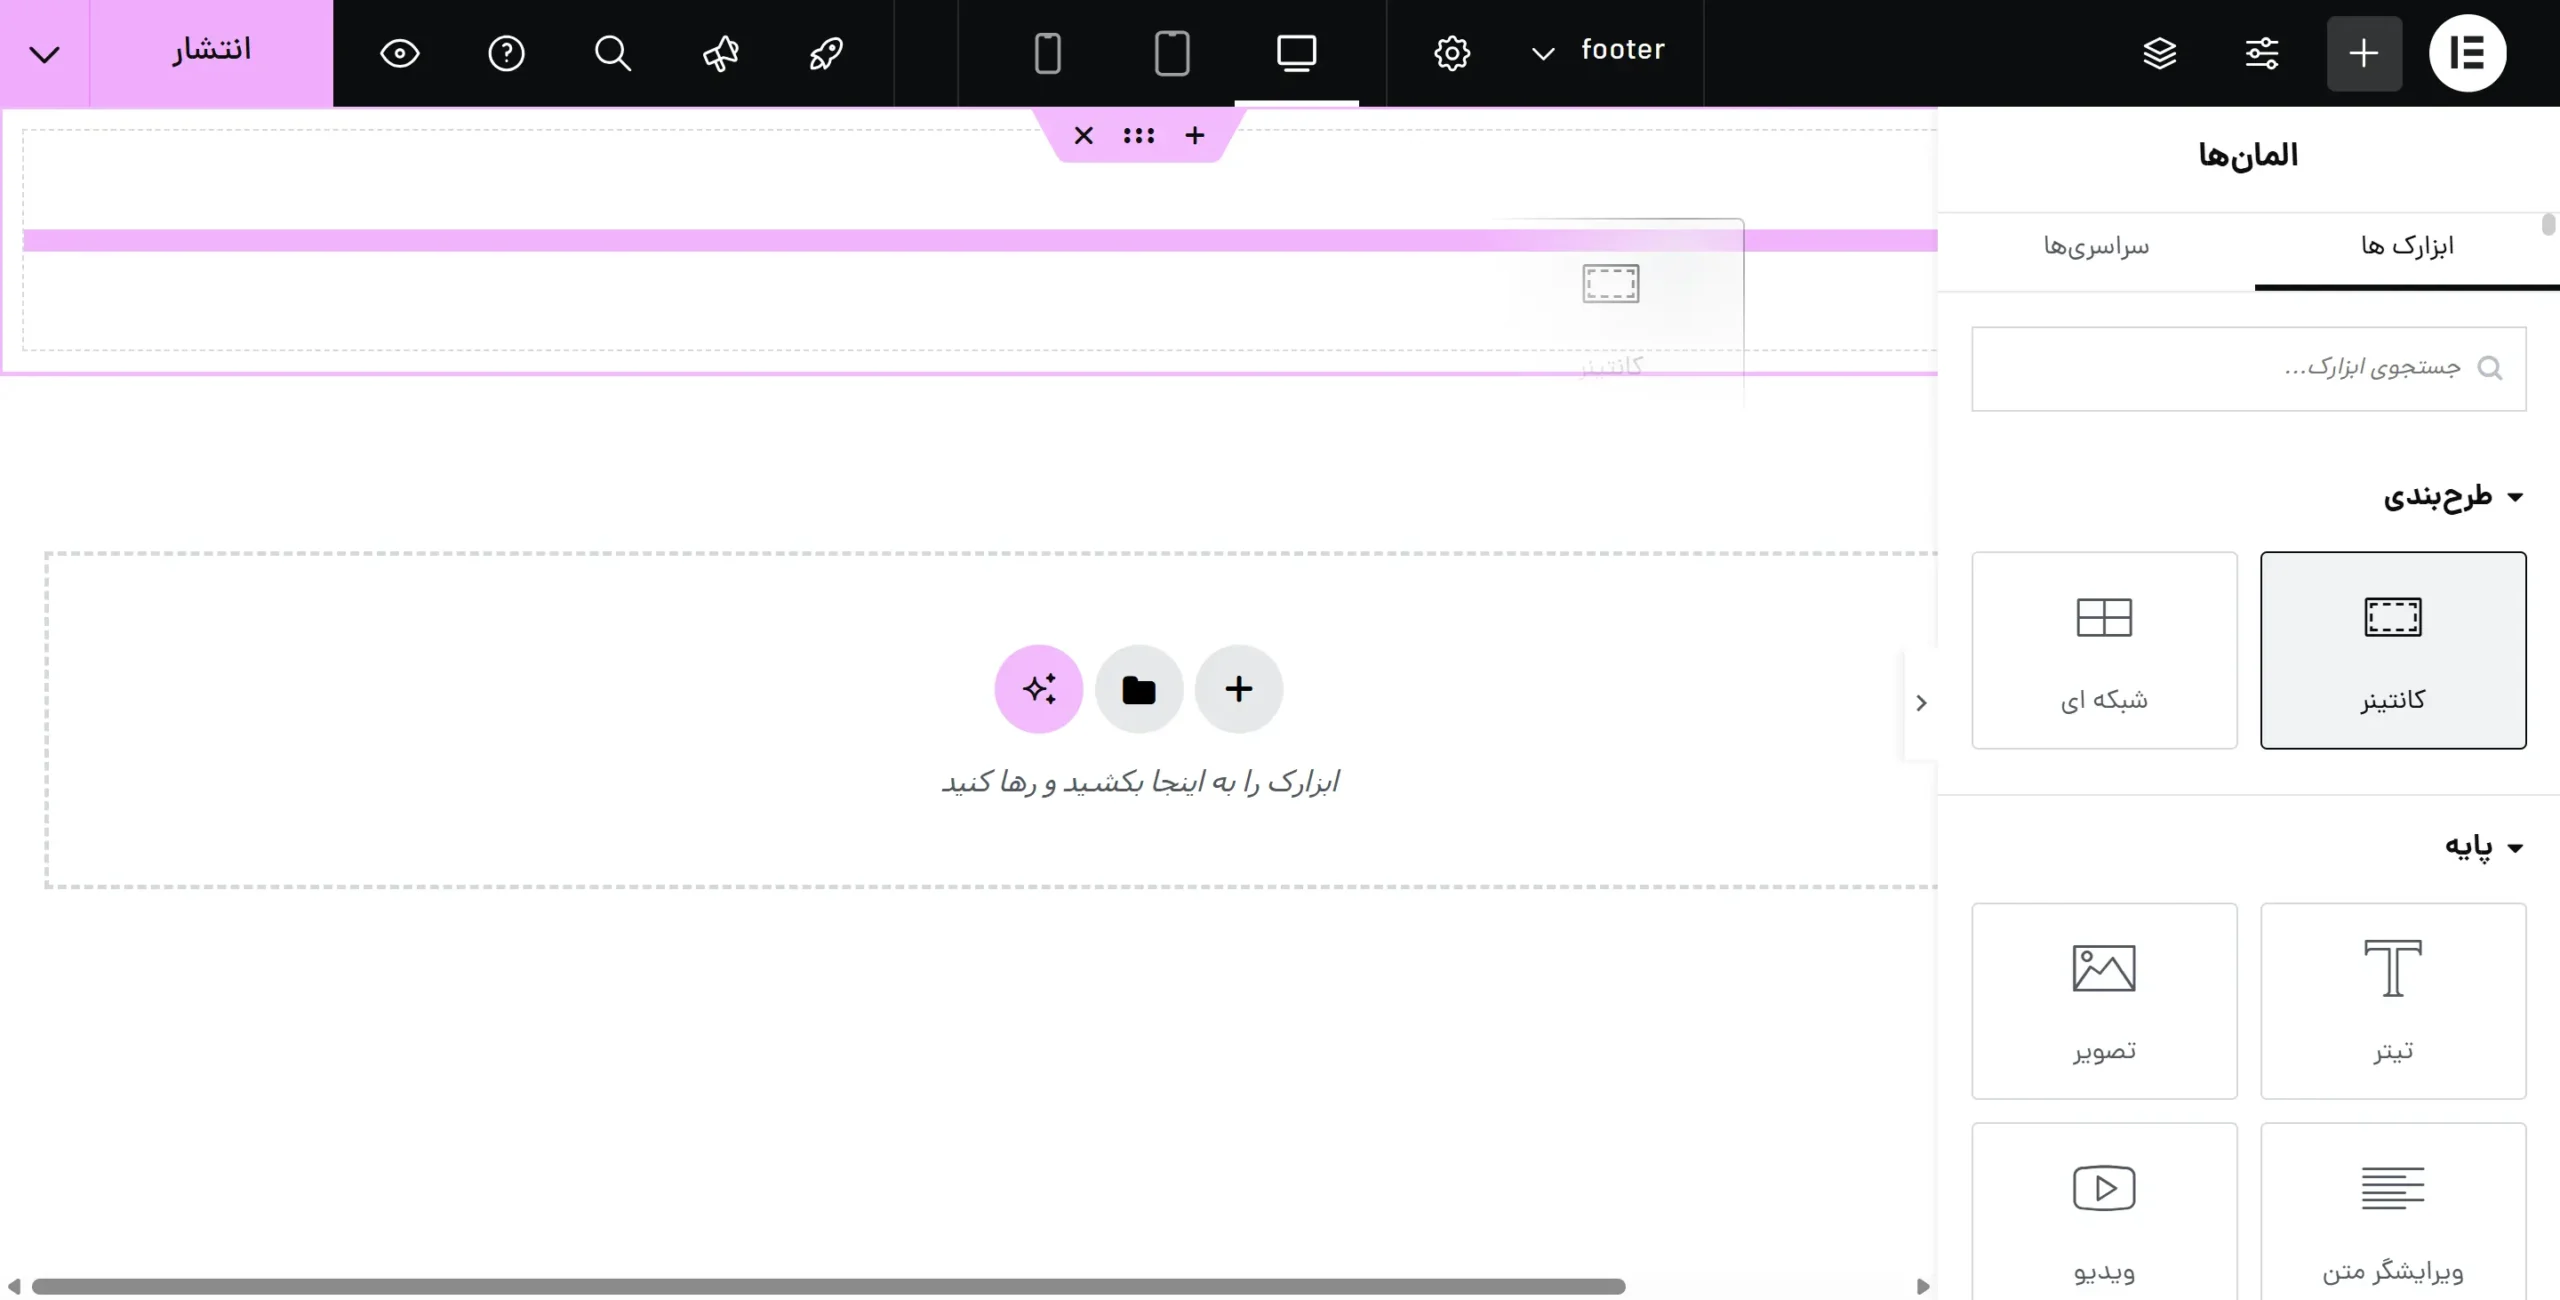Select the شبکه ای grid widget
The image size is (2560, 1300).
pyautogui.click(x=2104, y=650)
